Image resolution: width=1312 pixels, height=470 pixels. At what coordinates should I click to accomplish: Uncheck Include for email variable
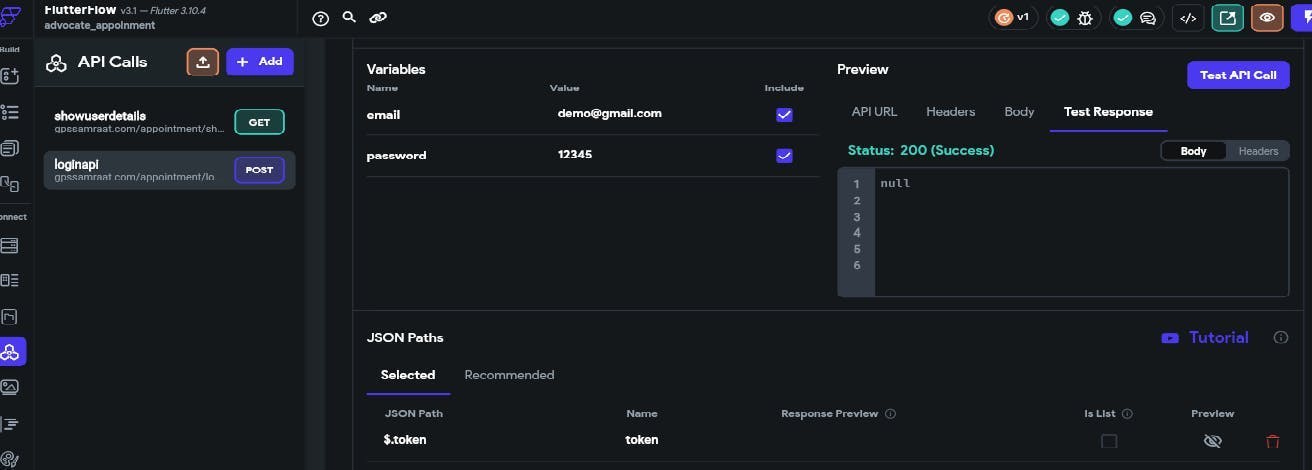(784, 115)
